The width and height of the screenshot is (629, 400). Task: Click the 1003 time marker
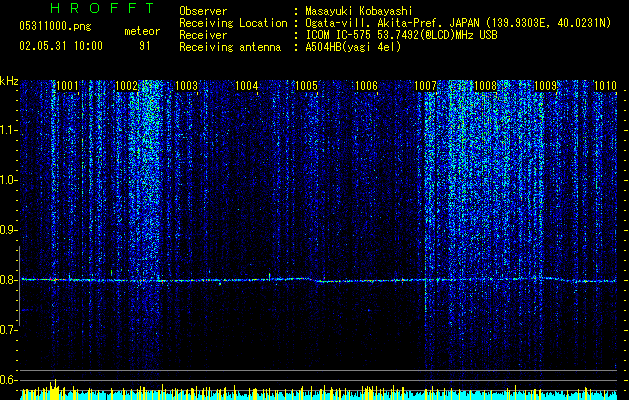pos(187,86)
